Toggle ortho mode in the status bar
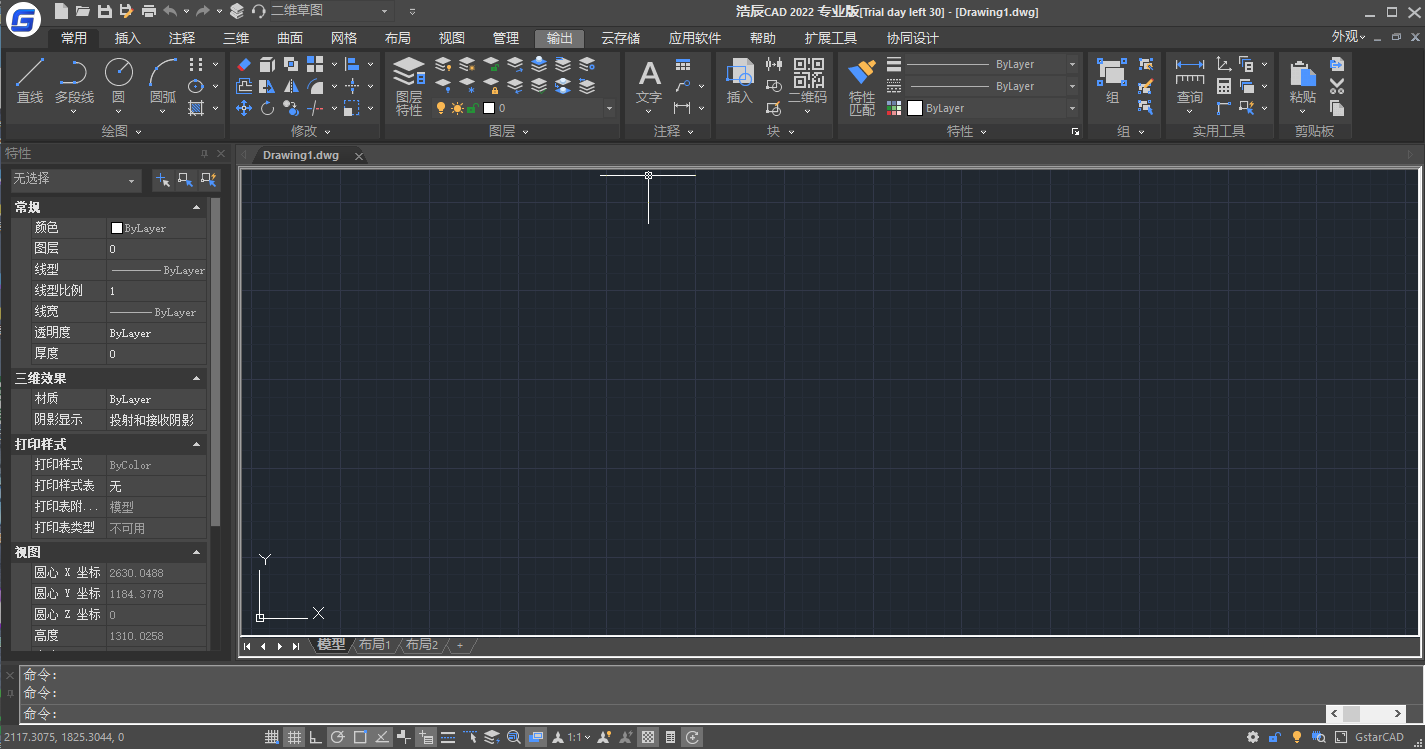 click(x=316, y=738)
